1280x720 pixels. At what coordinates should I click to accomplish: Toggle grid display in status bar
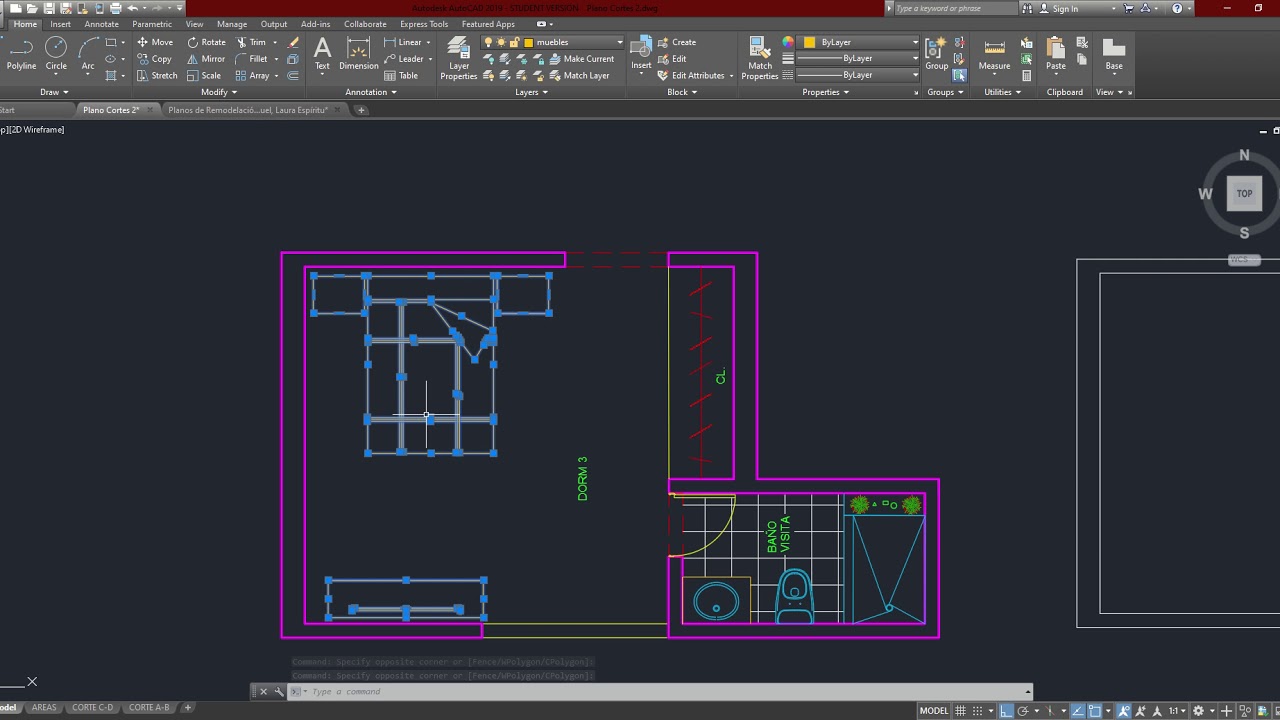click(x=960, y=711)
